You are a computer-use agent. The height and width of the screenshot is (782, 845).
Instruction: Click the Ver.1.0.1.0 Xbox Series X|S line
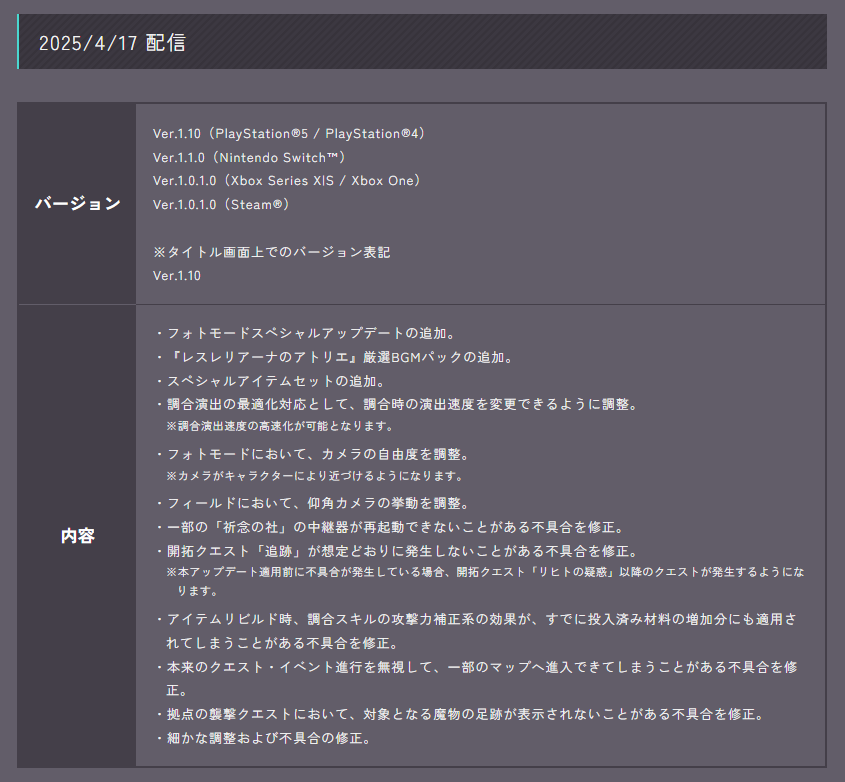tap(286, 181)
